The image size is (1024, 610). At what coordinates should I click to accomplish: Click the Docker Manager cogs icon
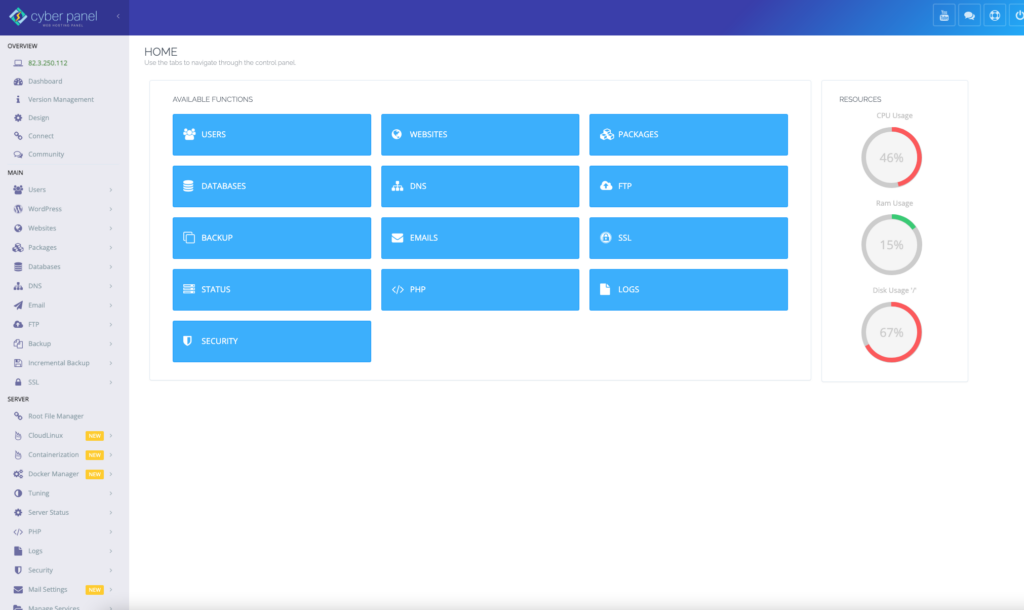pyautogui.click(x=18, y=474)
